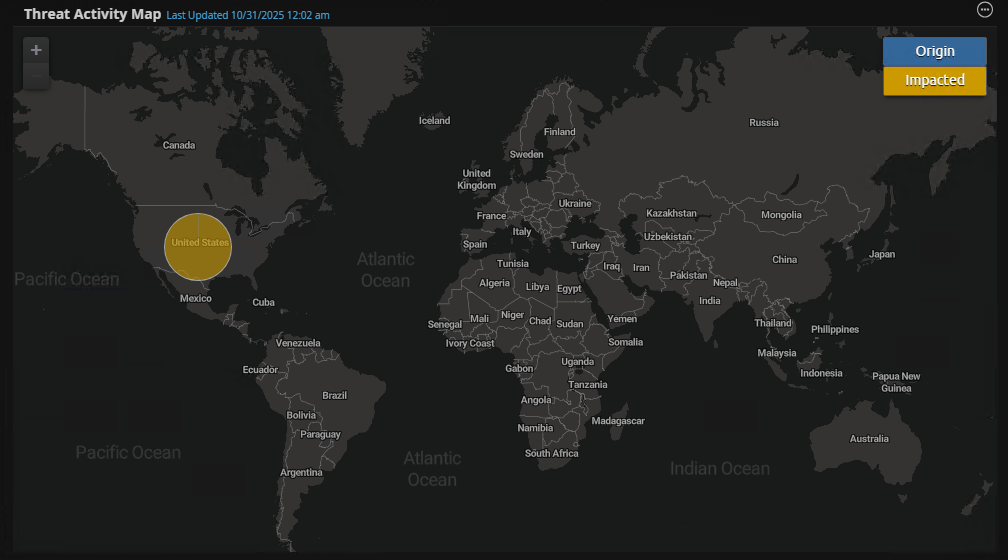Choose South Africa on the map

click(551, 454)
